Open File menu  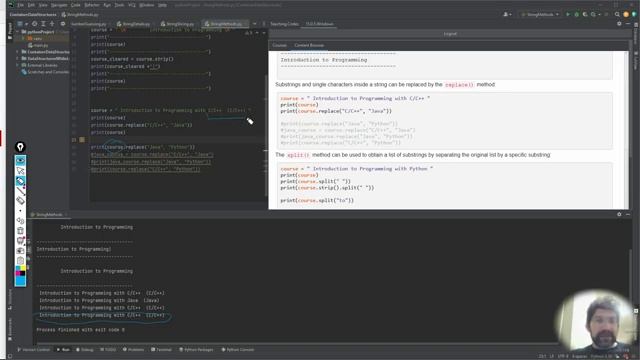[x=20, y=5]
